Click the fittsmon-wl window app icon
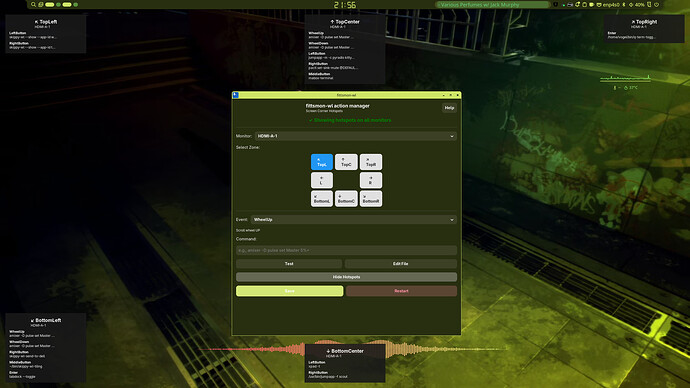 tap(235, 95)
